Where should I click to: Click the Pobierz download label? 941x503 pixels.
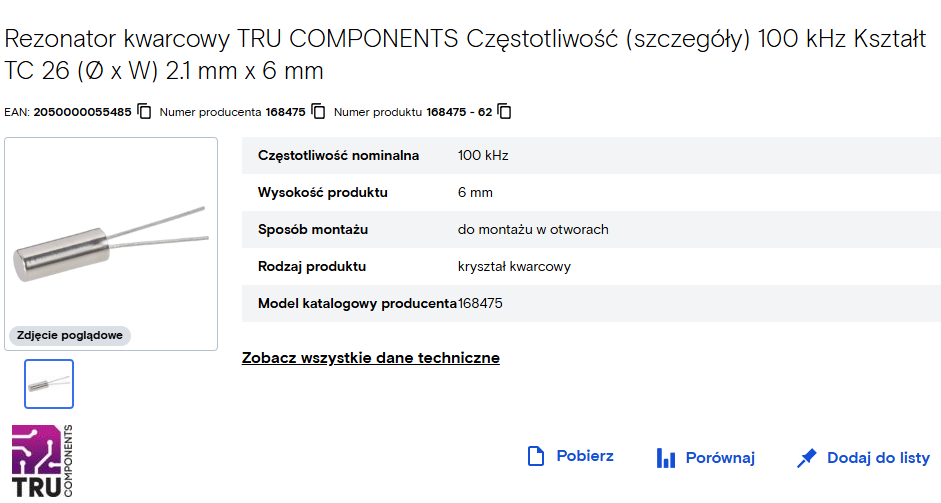point(585,456)
